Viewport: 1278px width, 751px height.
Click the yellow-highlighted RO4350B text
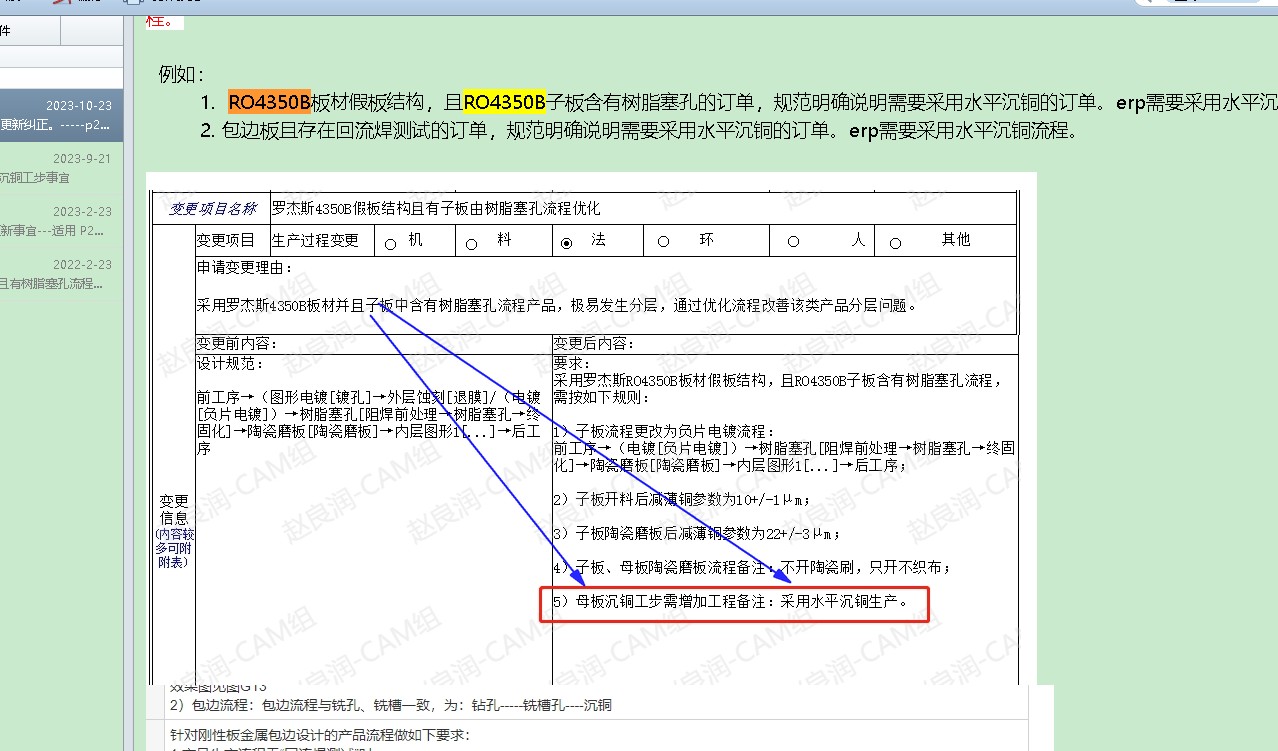coord(504,102)
